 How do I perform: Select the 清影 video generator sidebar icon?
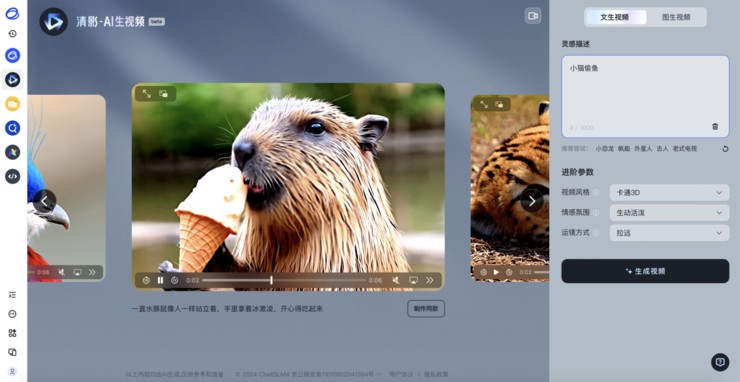pyautogui.click(x=12, y=79)
